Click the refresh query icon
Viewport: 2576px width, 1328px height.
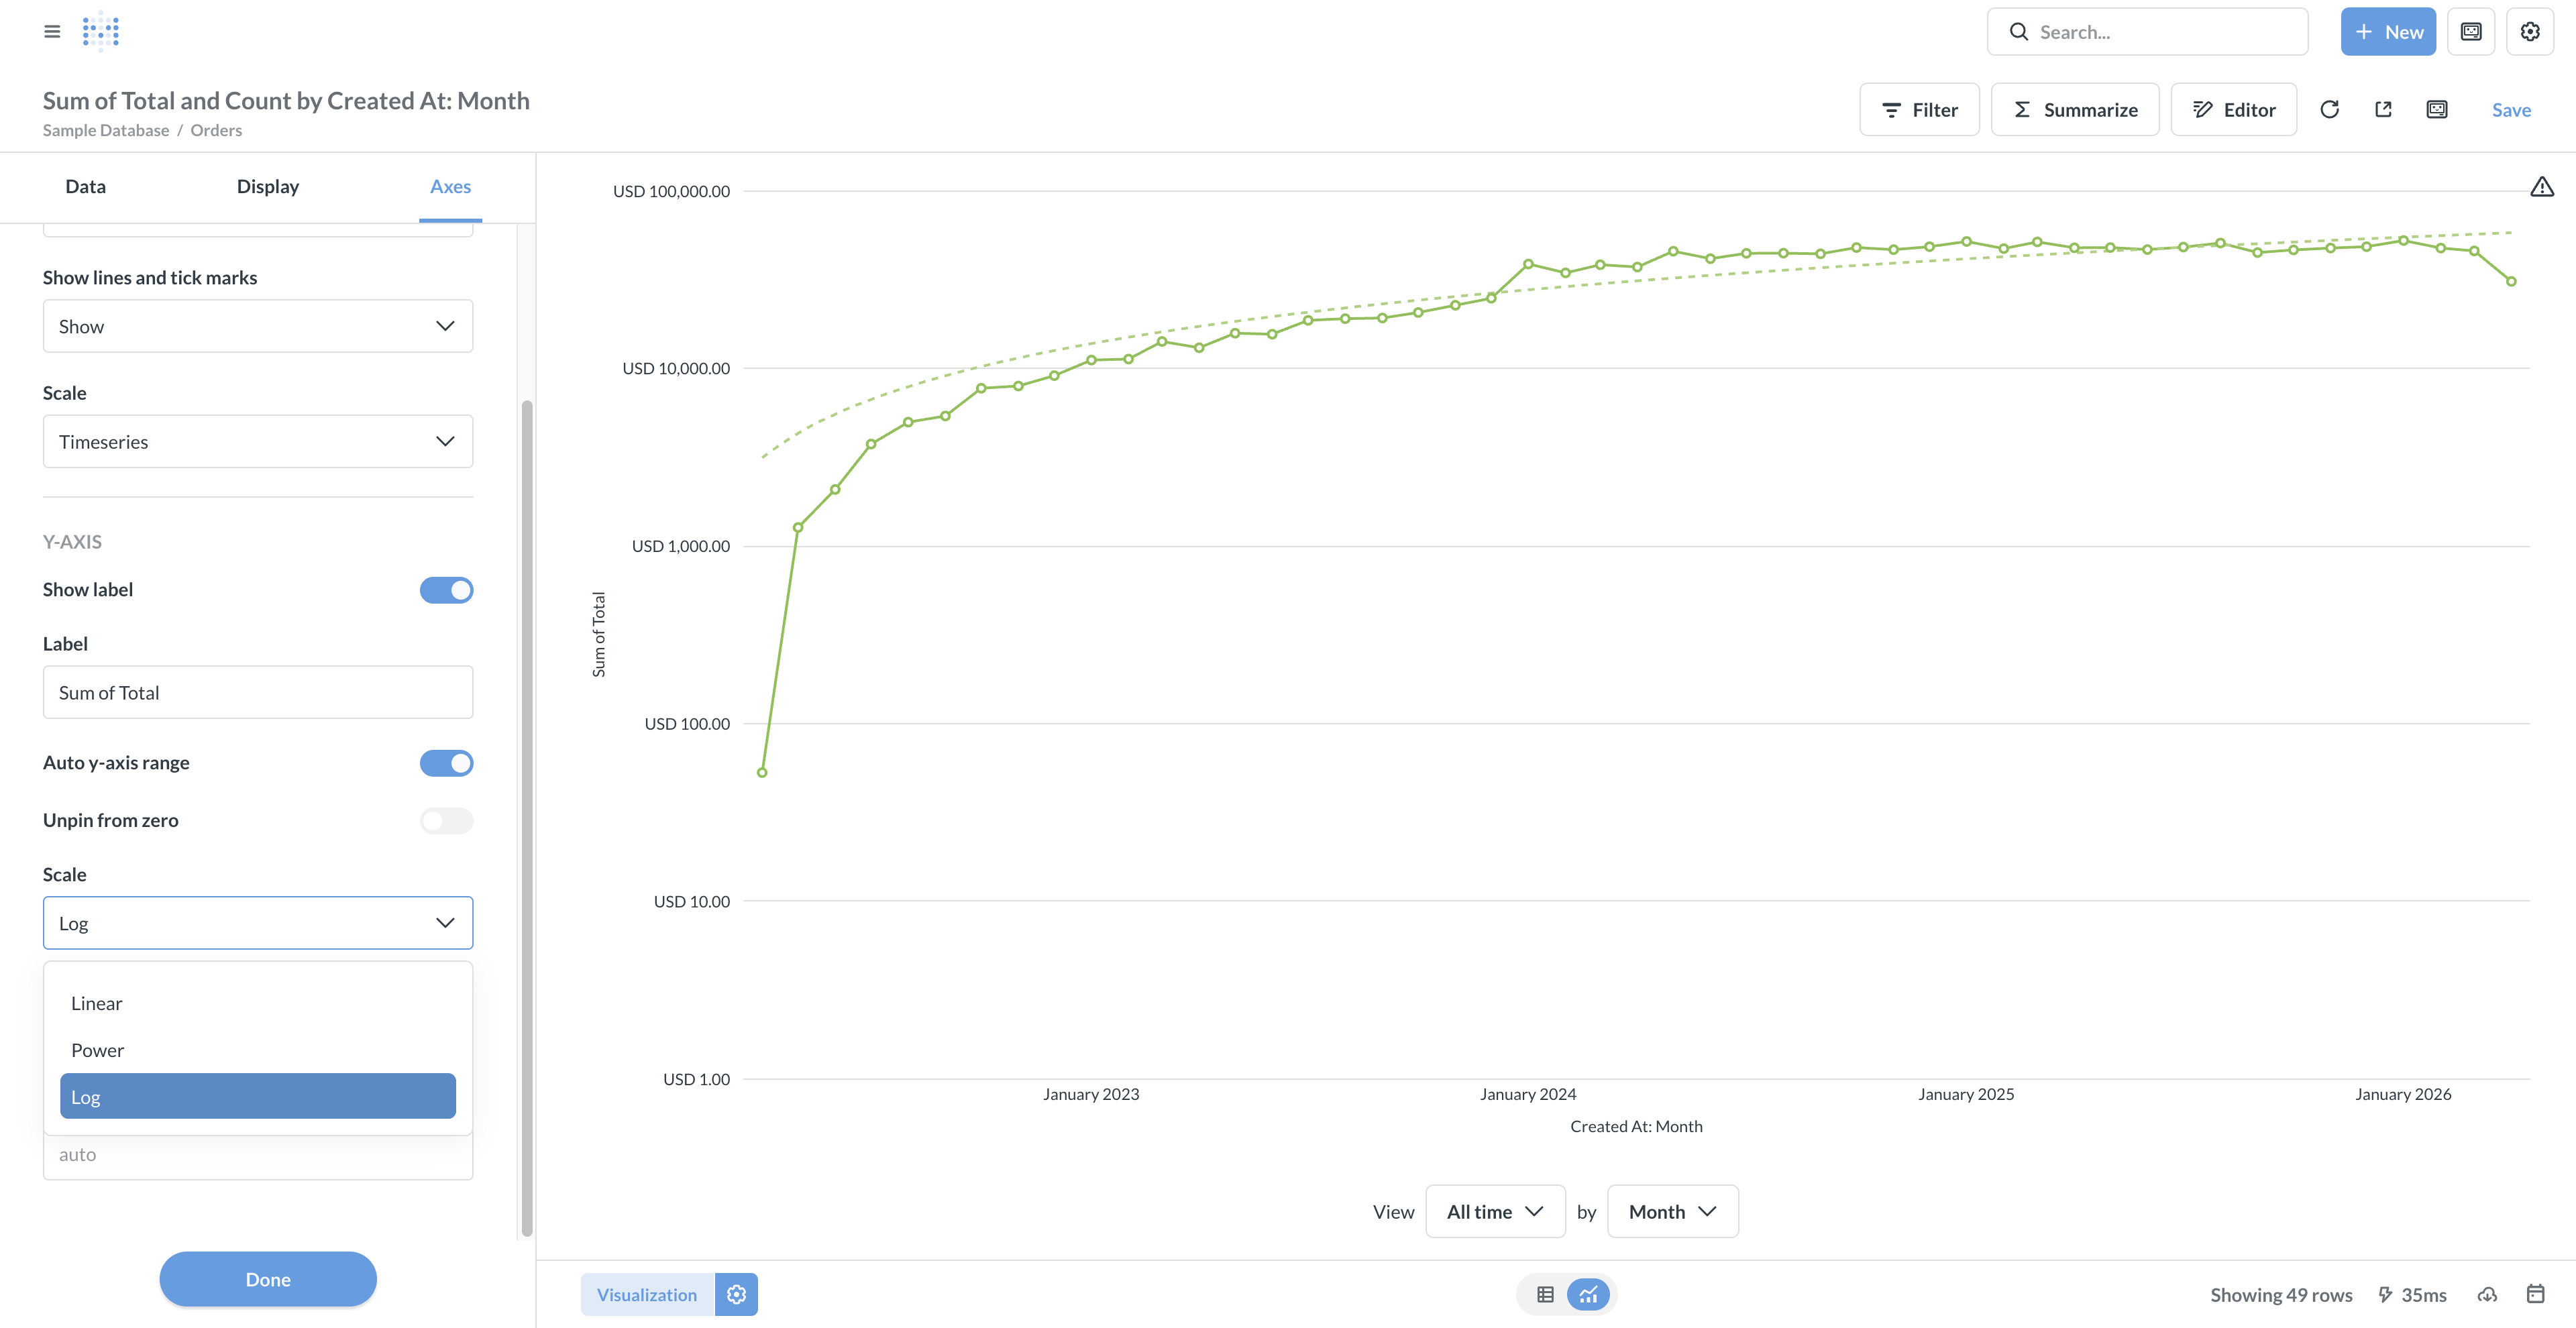[x=2329, y=110]
